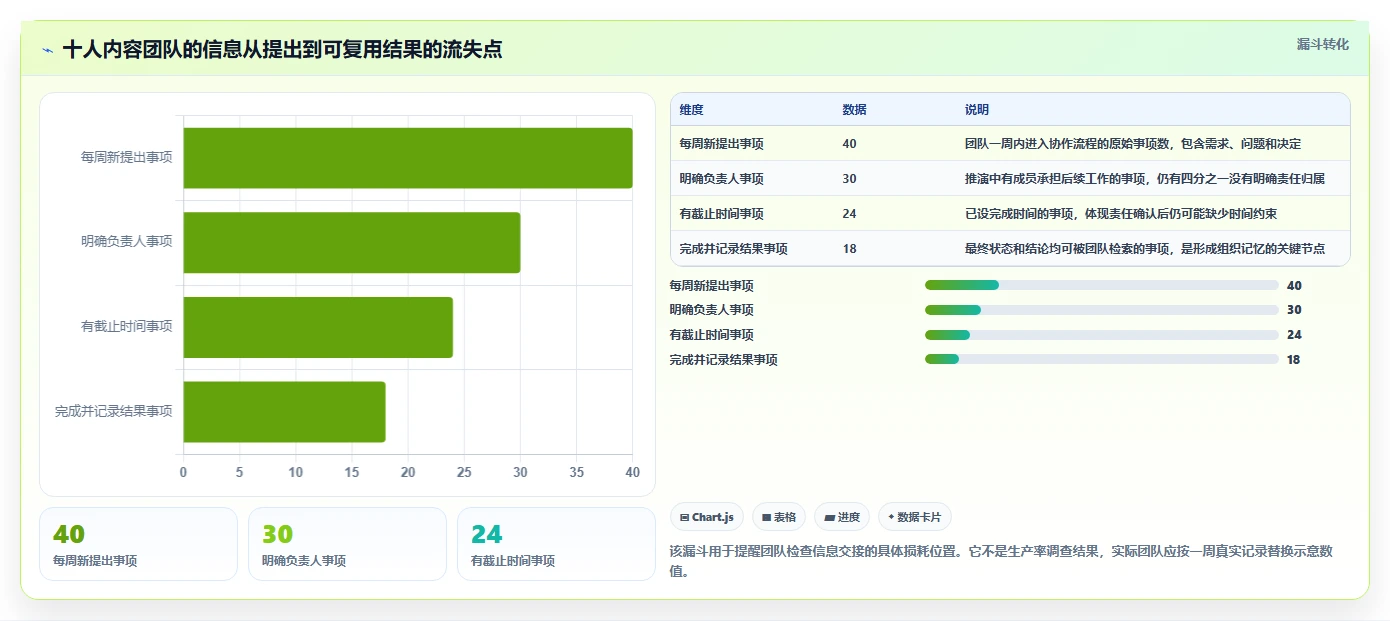The image size is (1390, 621).
Task: Open the stat card showing 24
Action: point(556,544)
